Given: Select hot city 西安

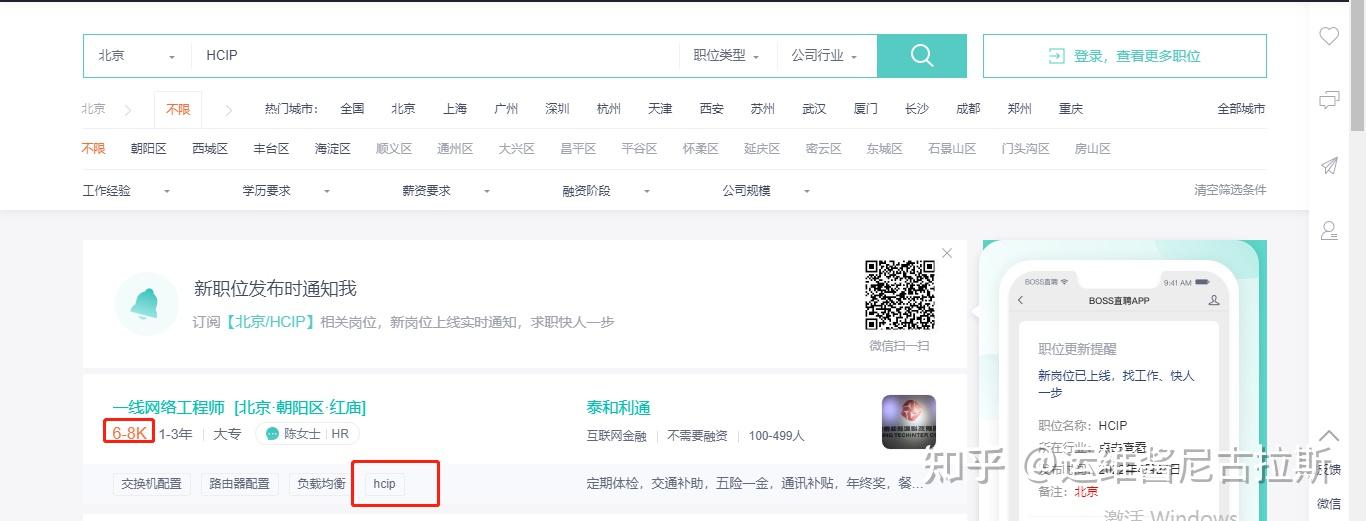Looking at the screenshot, I should pos(711,109).
